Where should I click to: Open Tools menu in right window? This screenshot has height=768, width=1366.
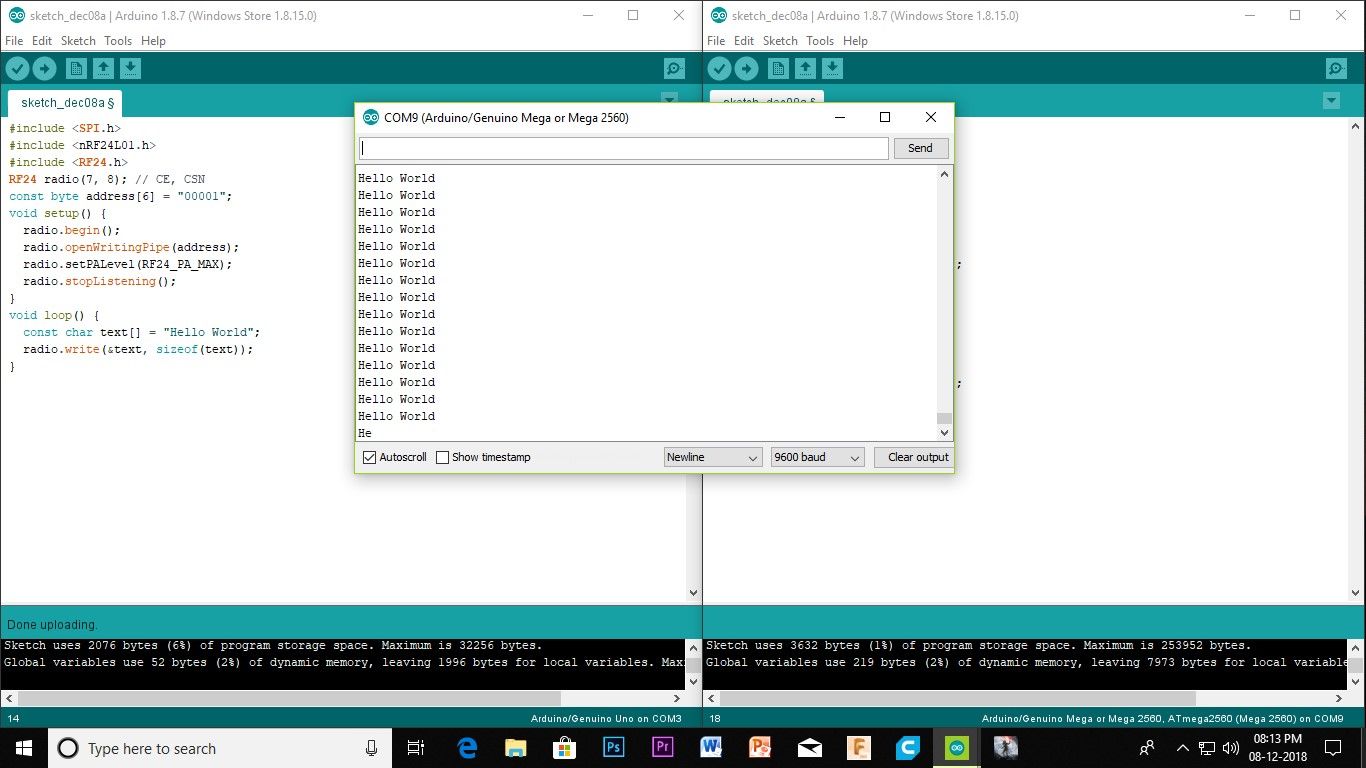click(820, 41)
